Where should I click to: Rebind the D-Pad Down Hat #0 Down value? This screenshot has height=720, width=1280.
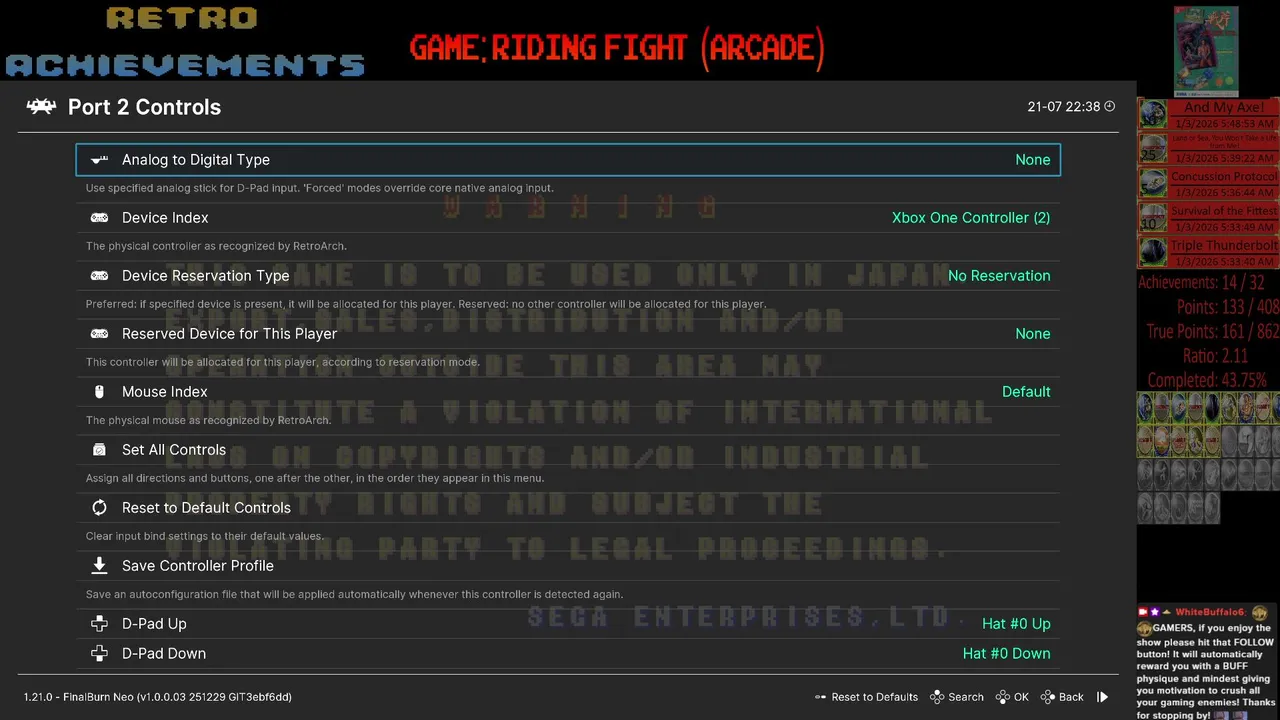point(1006,654)
